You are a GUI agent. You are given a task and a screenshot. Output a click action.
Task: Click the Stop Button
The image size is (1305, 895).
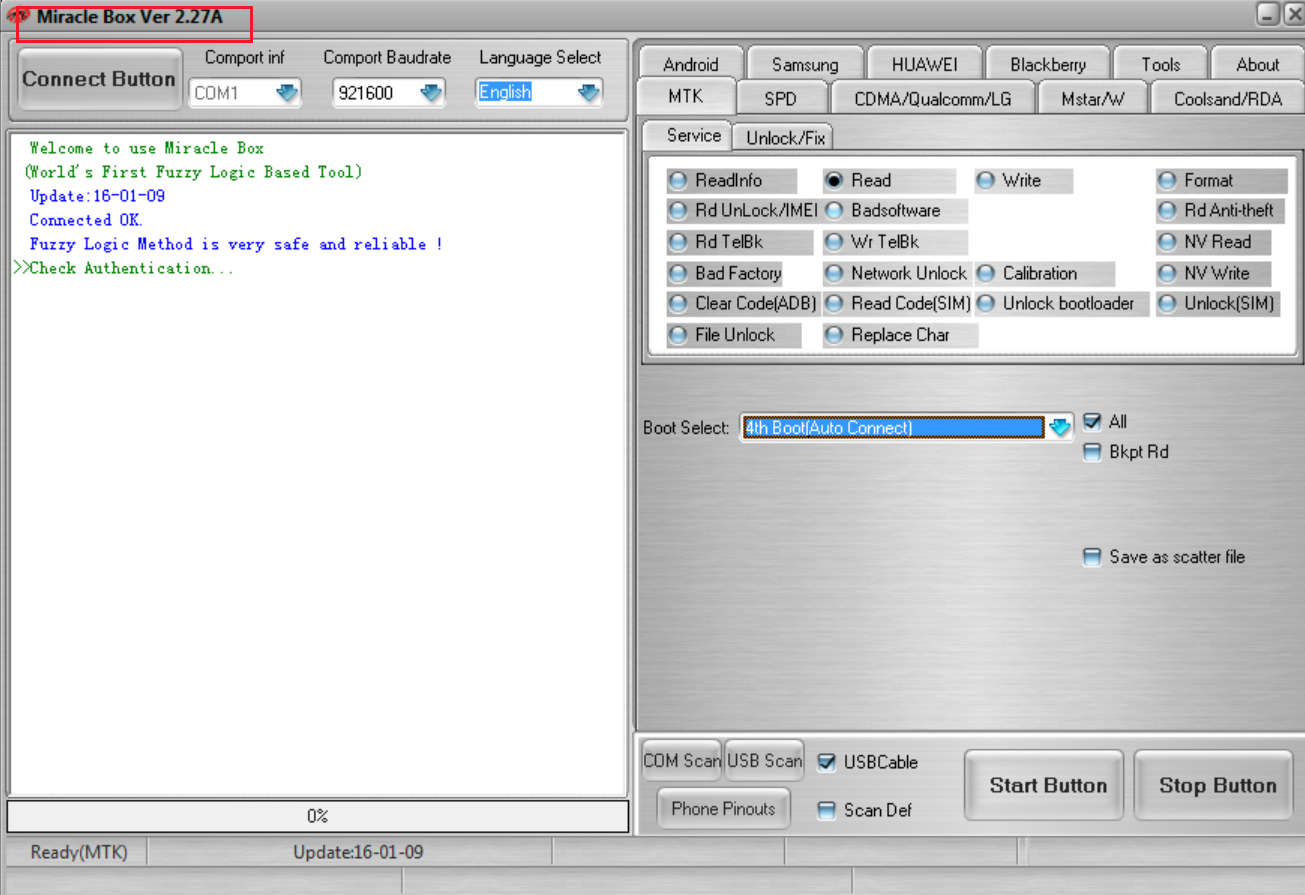(x=1214, y=786)
